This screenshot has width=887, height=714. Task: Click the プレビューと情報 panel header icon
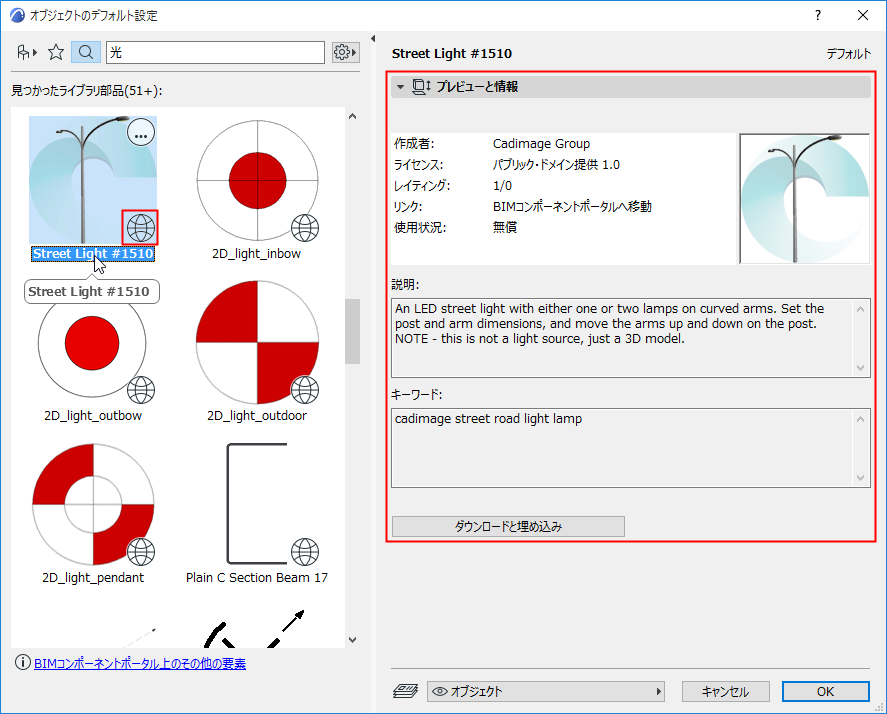coord(421,87)
